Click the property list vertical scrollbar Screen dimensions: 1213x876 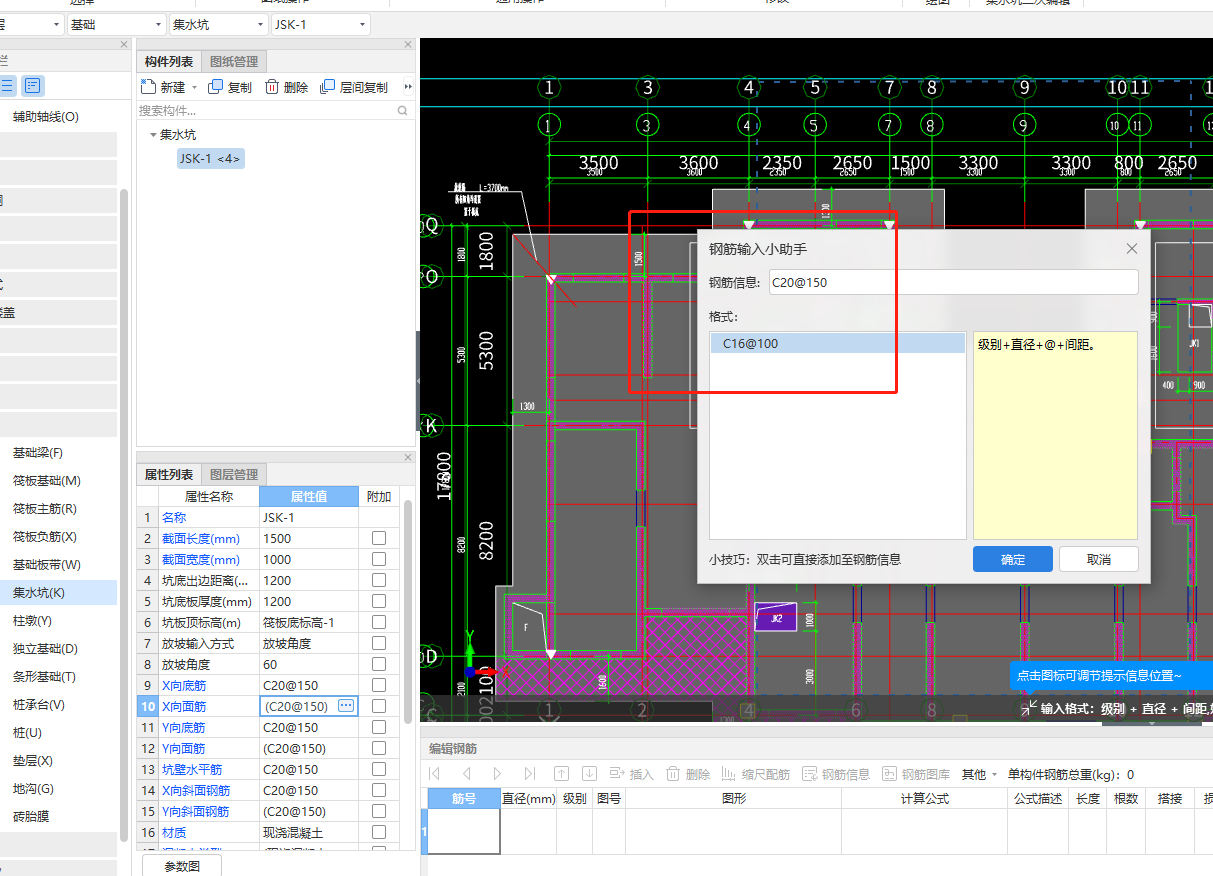pos(408,610)
